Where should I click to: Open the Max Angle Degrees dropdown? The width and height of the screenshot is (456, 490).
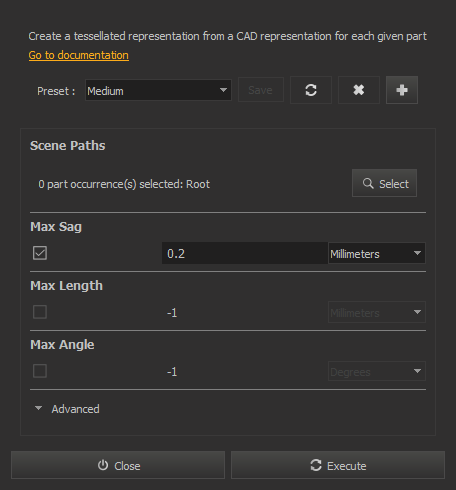377,371
